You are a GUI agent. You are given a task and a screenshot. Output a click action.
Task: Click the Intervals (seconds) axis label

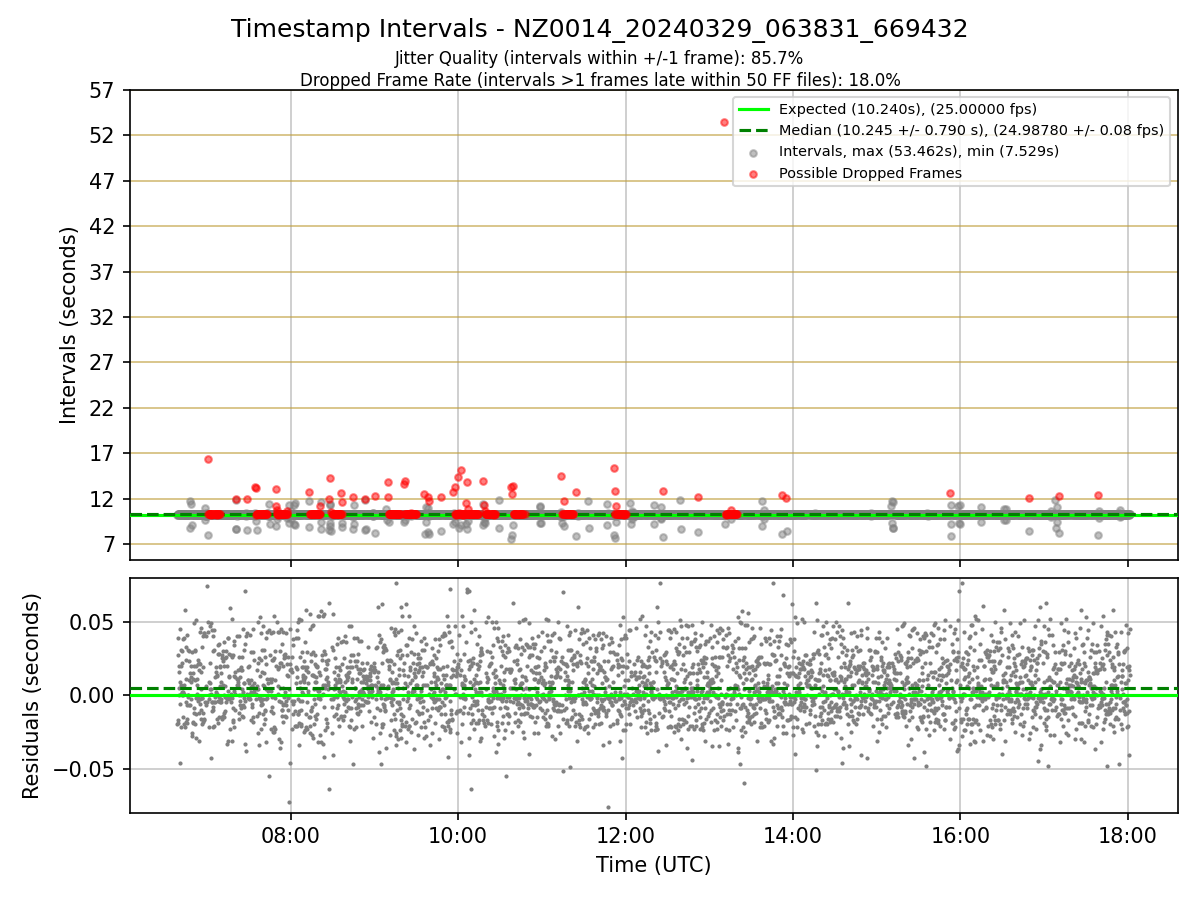[68, 325]
